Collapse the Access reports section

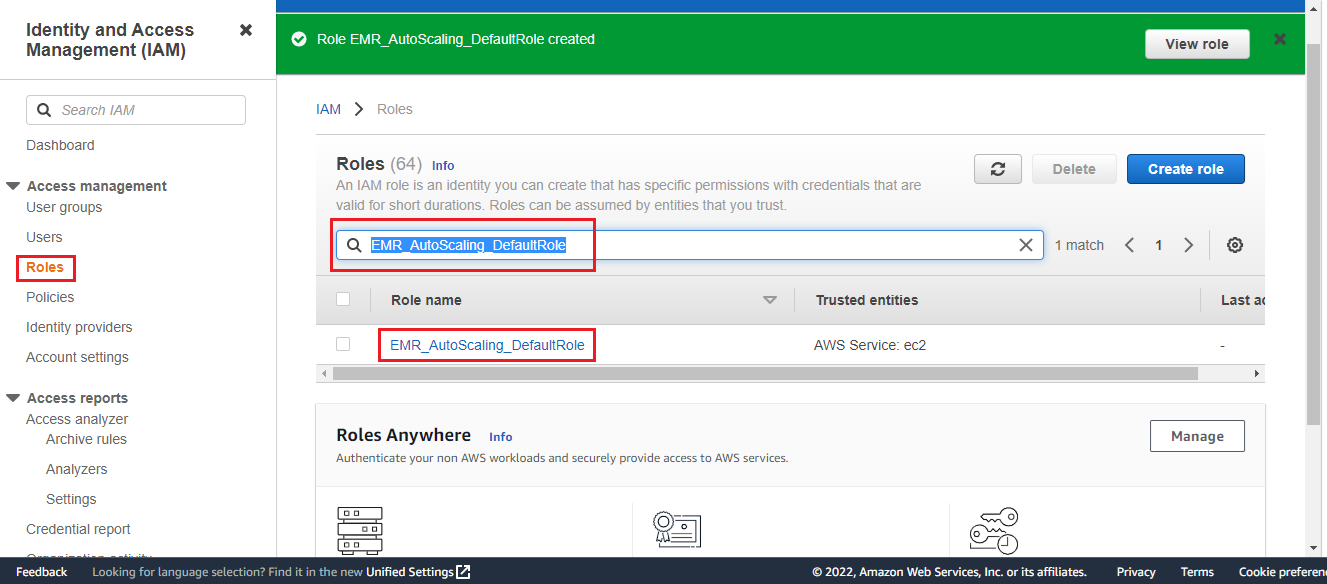[13, 398]
